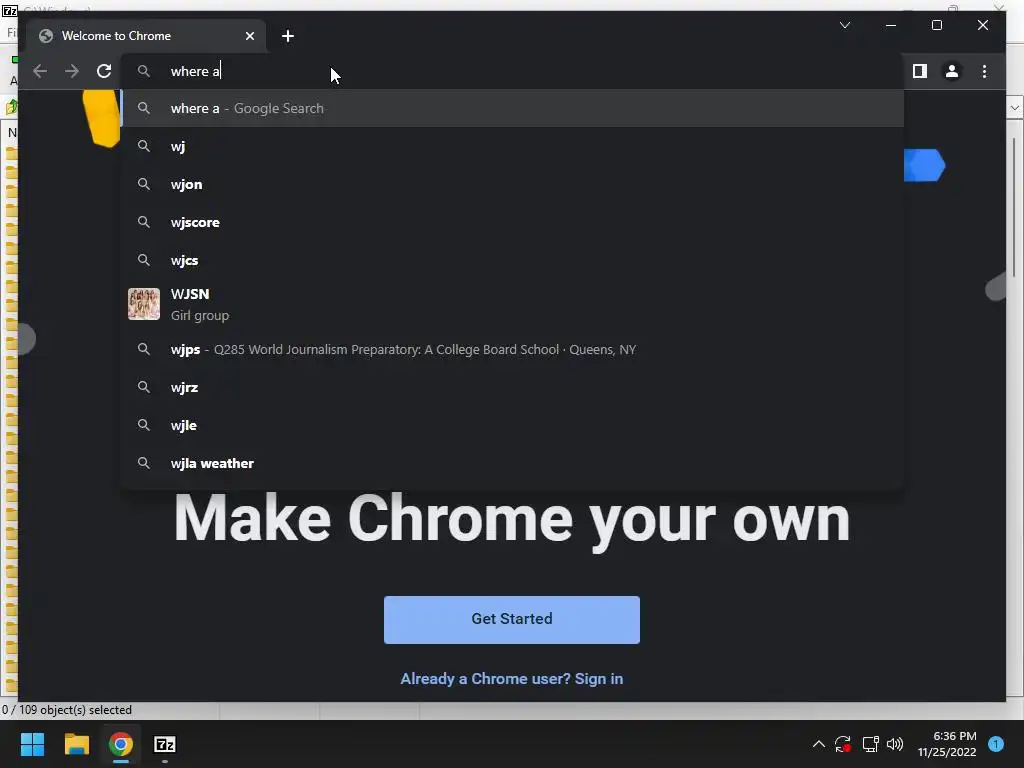This screenshot has height=768, width=1024.
Task: Choose the 'wjps' World Journalism suggestion
Action: [513, 349]
